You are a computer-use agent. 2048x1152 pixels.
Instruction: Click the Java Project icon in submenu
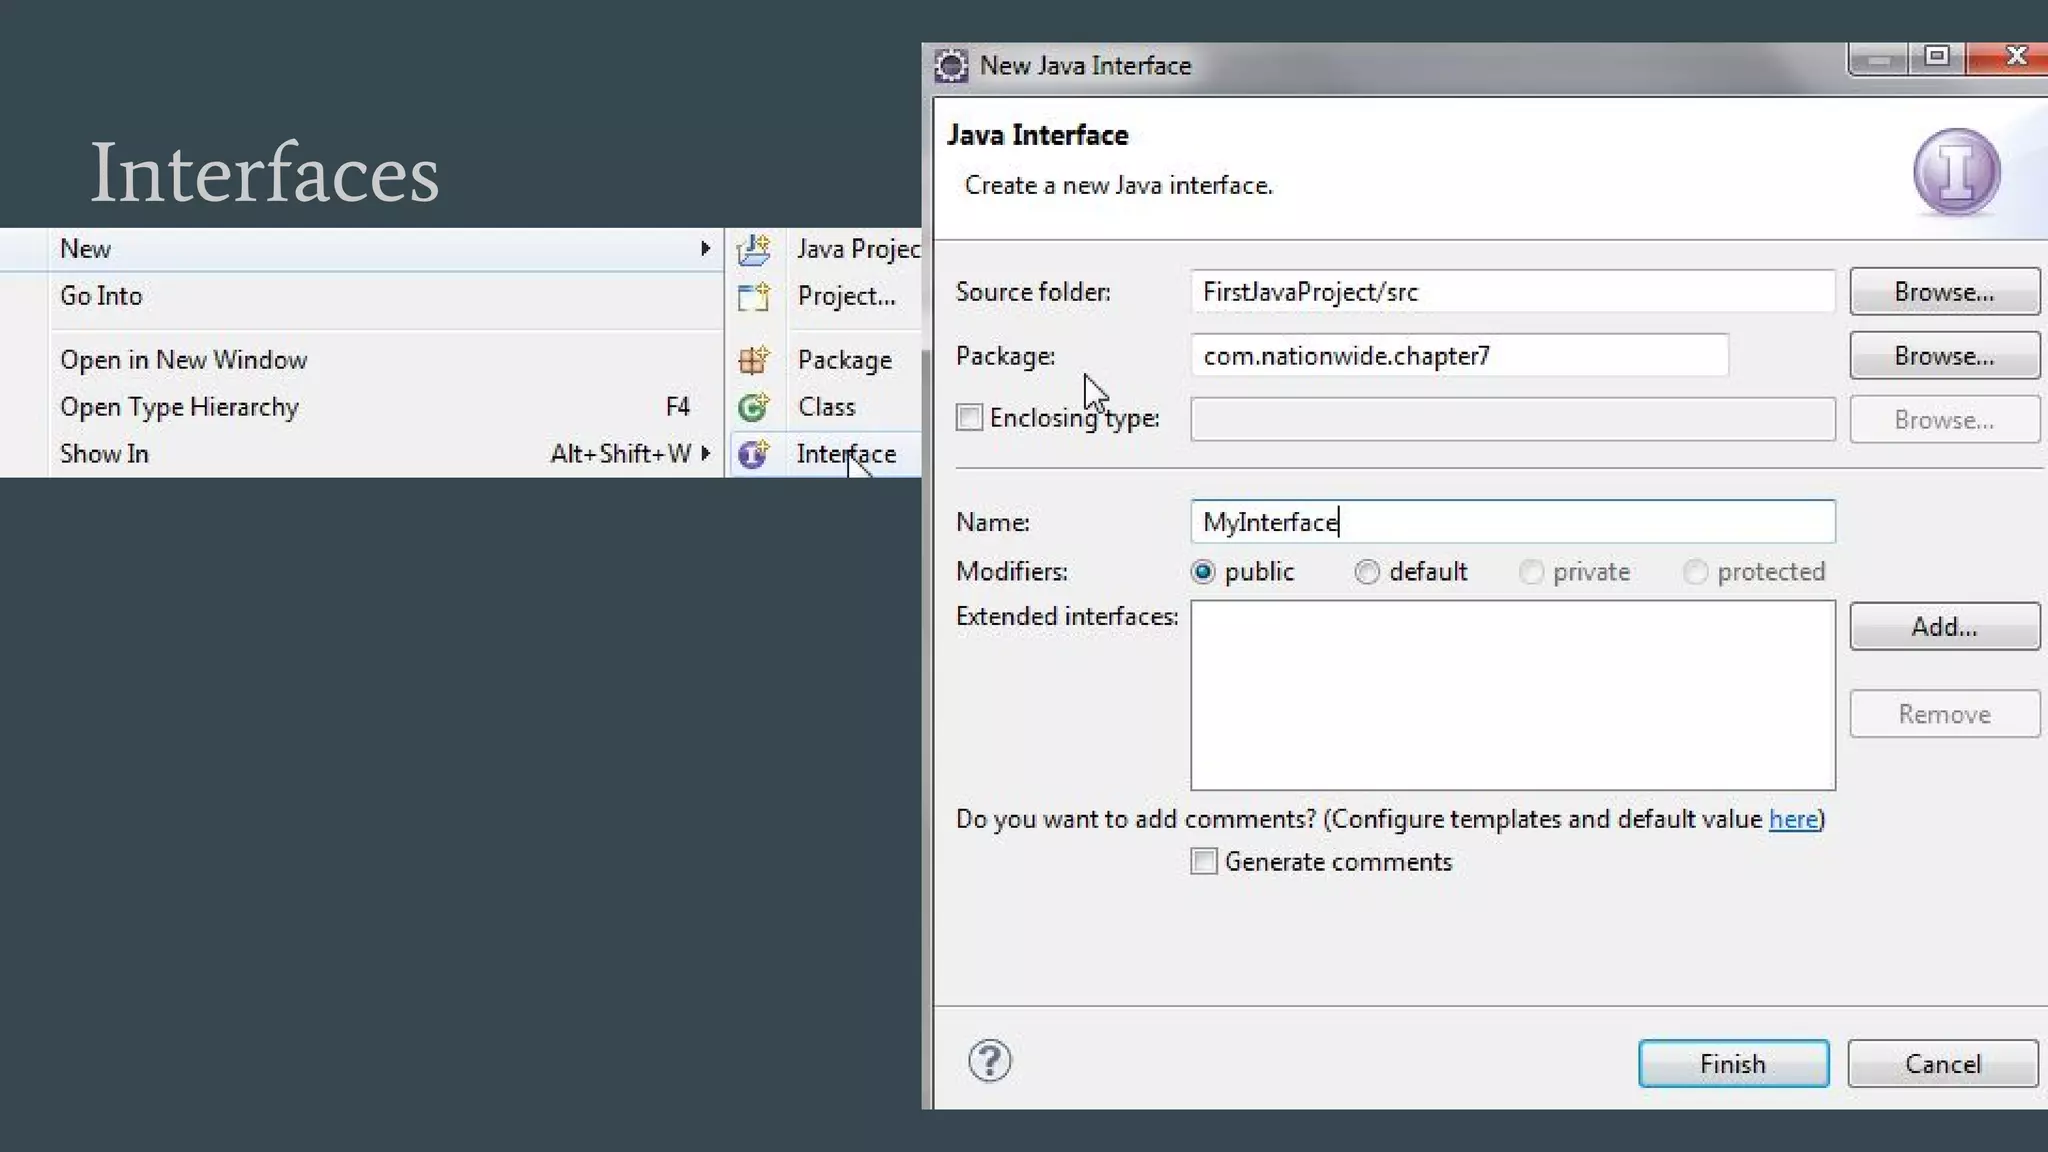(x=754, y=249)
